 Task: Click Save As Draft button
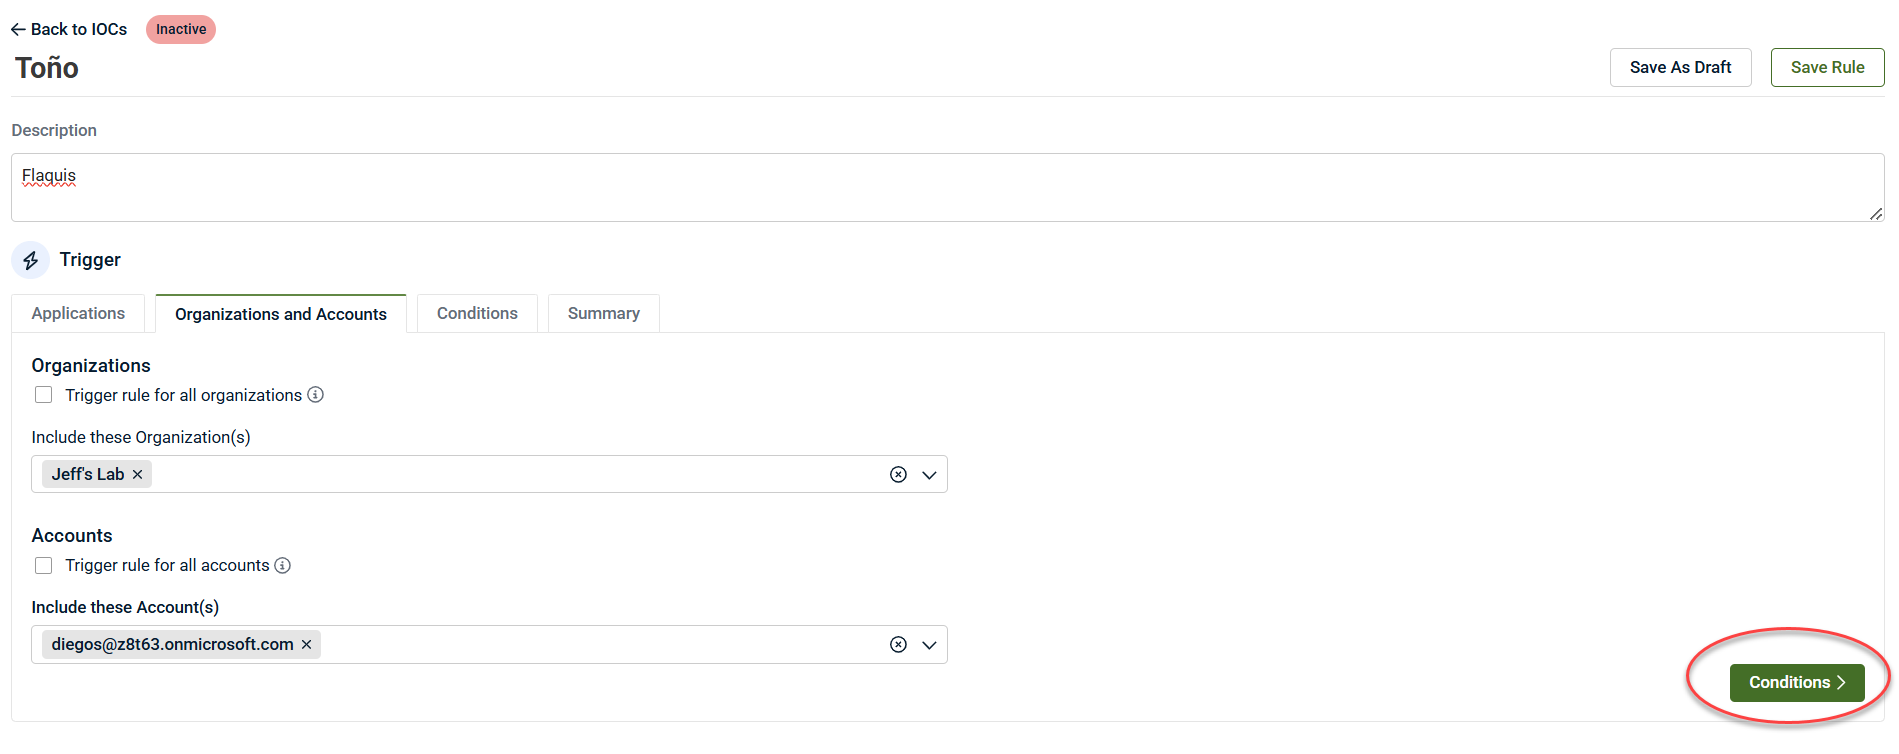coord(1680,67)
